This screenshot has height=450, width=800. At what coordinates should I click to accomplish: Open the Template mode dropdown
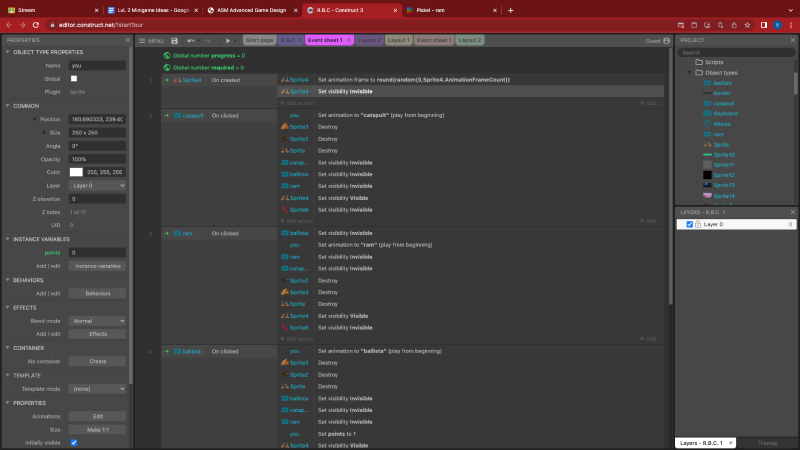pyautogui.click(x=97, y=388)
